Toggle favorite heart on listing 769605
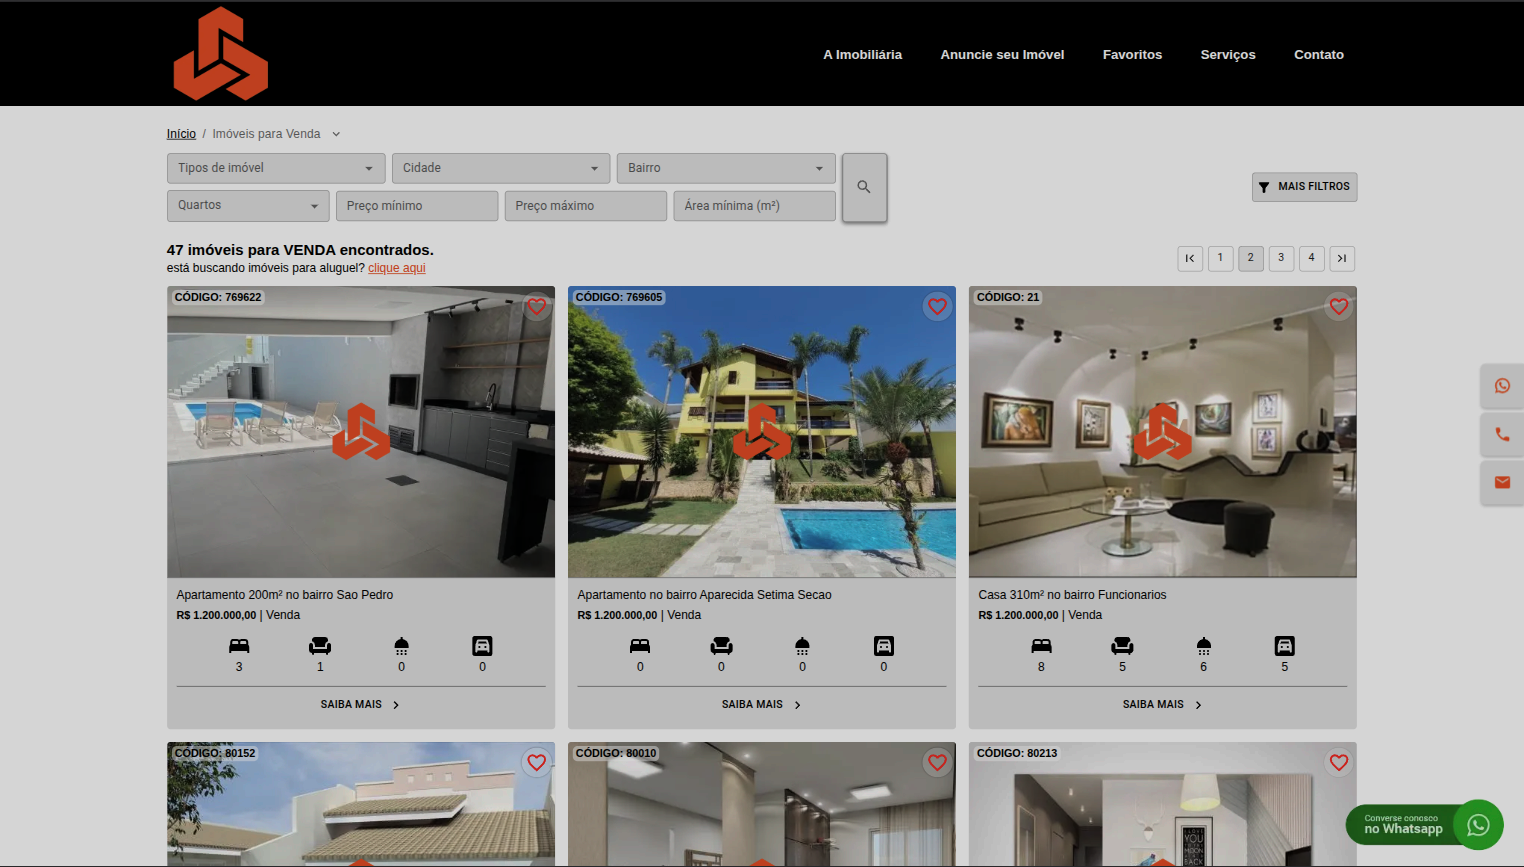Screen dimensions: 1524x867 [937, 307]
